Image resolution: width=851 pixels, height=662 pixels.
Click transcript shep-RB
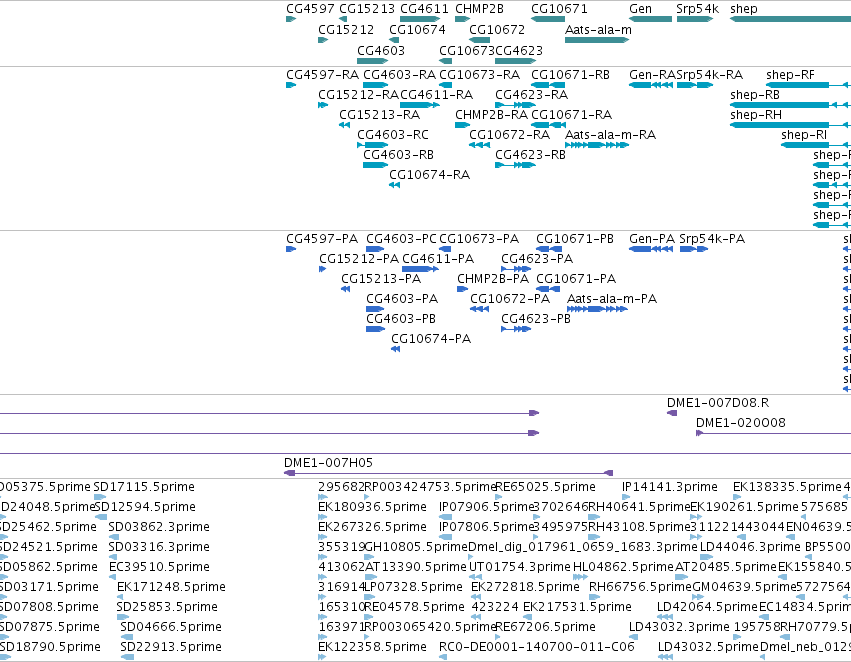point(755,94)
